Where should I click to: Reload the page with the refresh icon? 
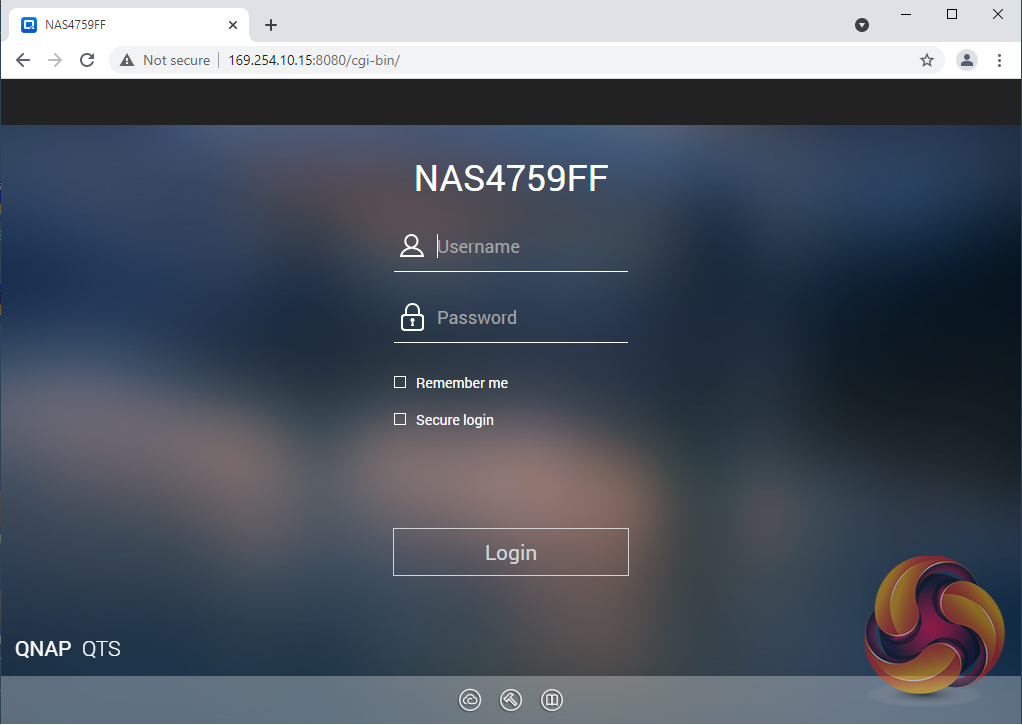87,60
